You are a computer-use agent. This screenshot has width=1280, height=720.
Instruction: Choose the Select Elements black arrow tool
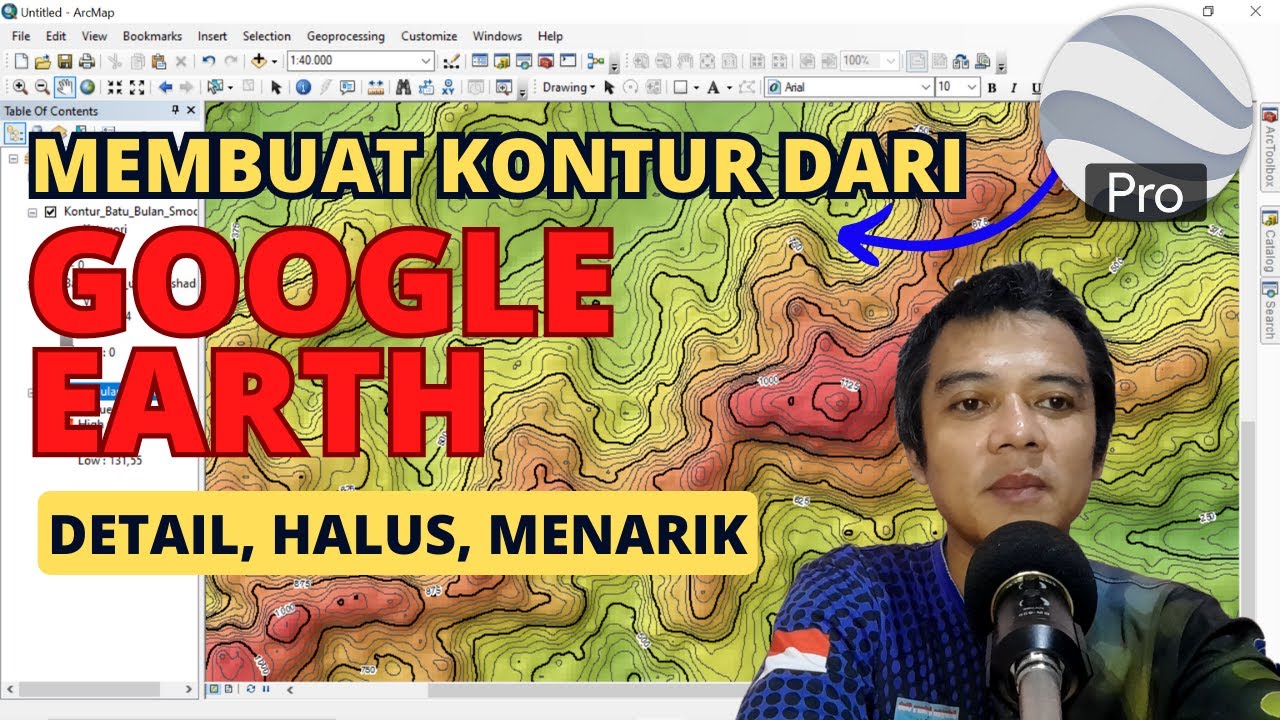(277, 87)
